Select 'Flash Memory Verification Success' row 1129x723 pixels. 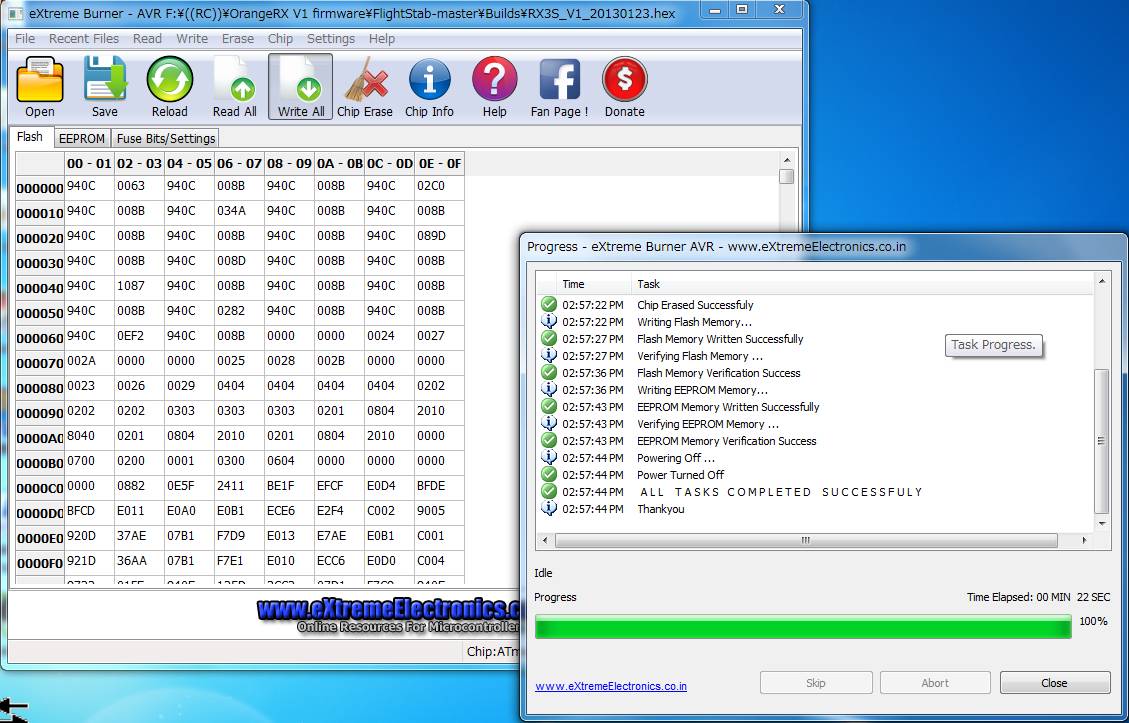(814, 373)
